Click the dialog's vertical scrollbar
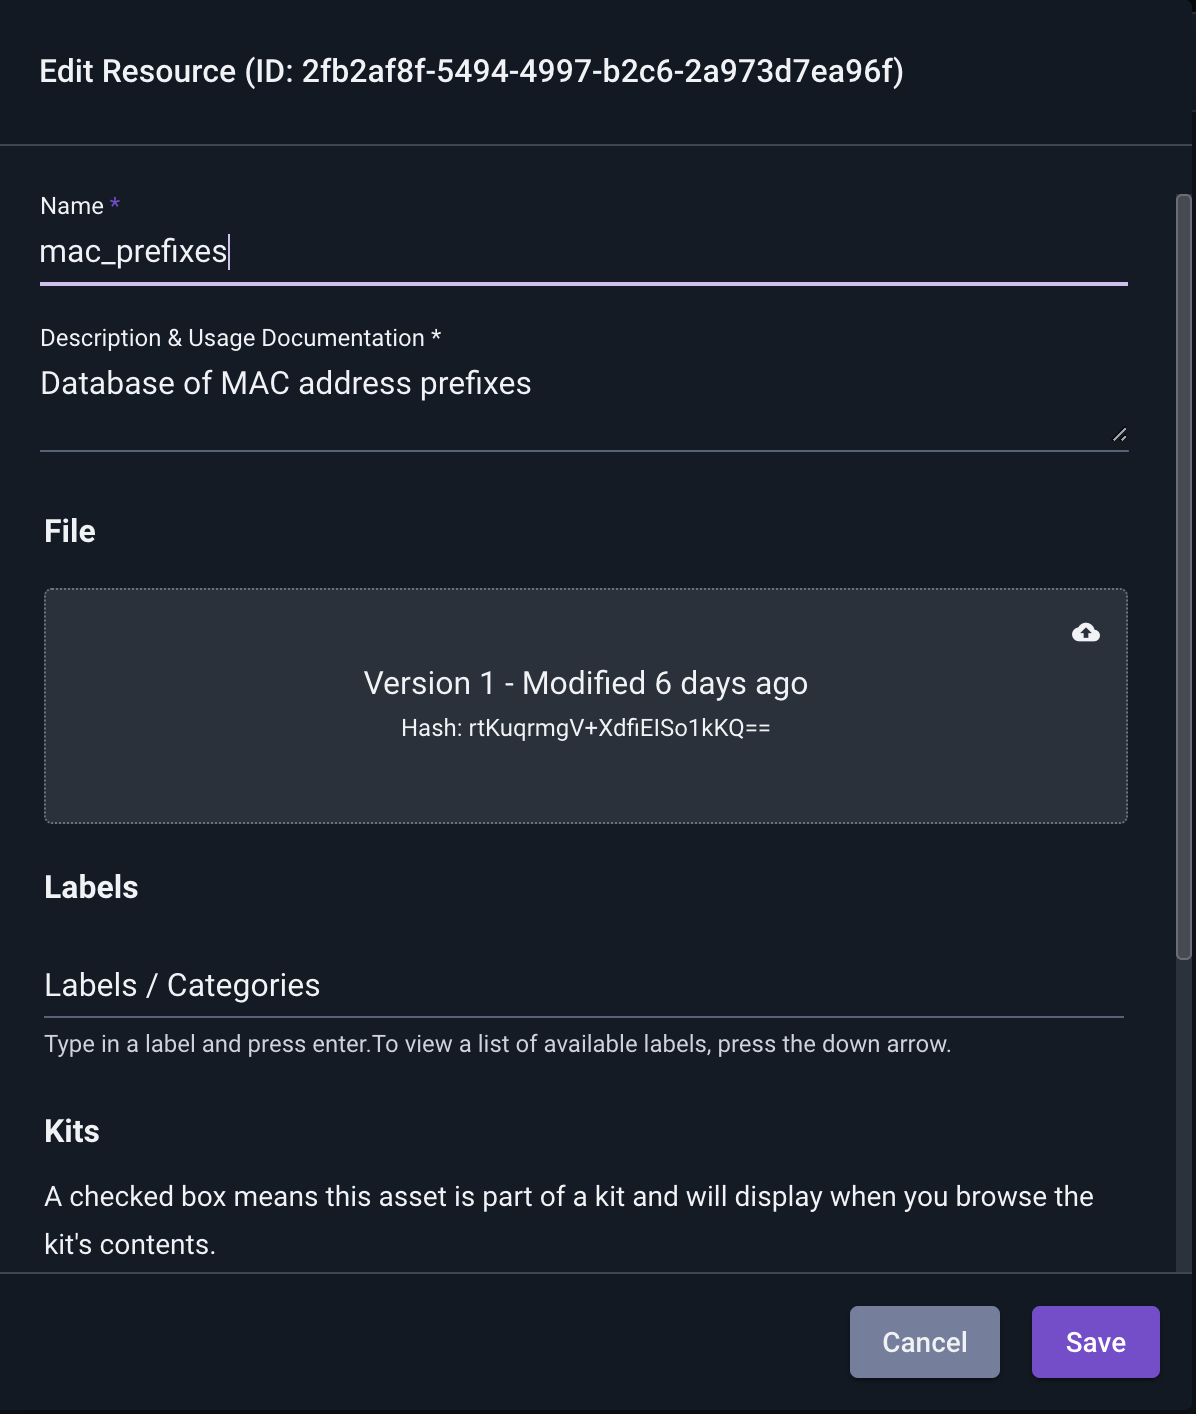This screenshot has height=1414, width=1196. point(1184,577)
